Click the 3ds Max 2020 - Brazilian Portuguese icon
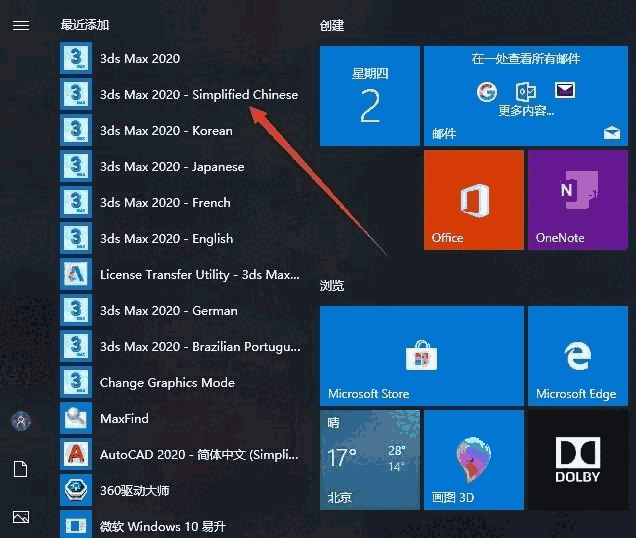The image size is (636, 538). pos(76,346)
